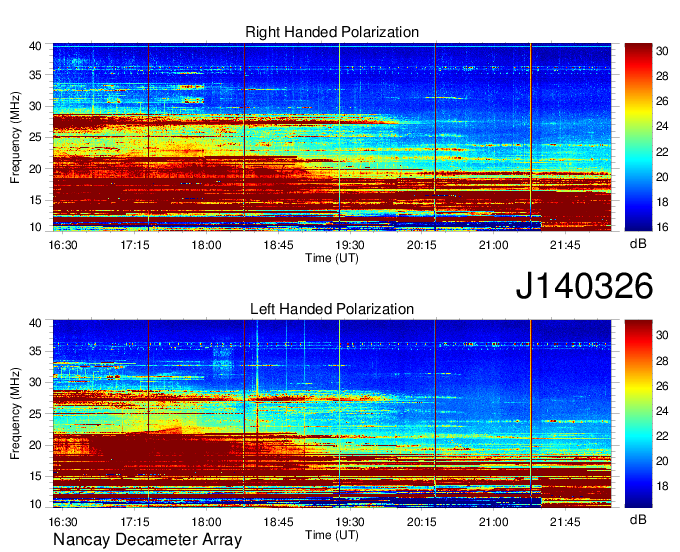The height and width of the screenshot is (552, 680).
Task: Click the "20:15" time tick on top plot
Action: pos(422,245)
